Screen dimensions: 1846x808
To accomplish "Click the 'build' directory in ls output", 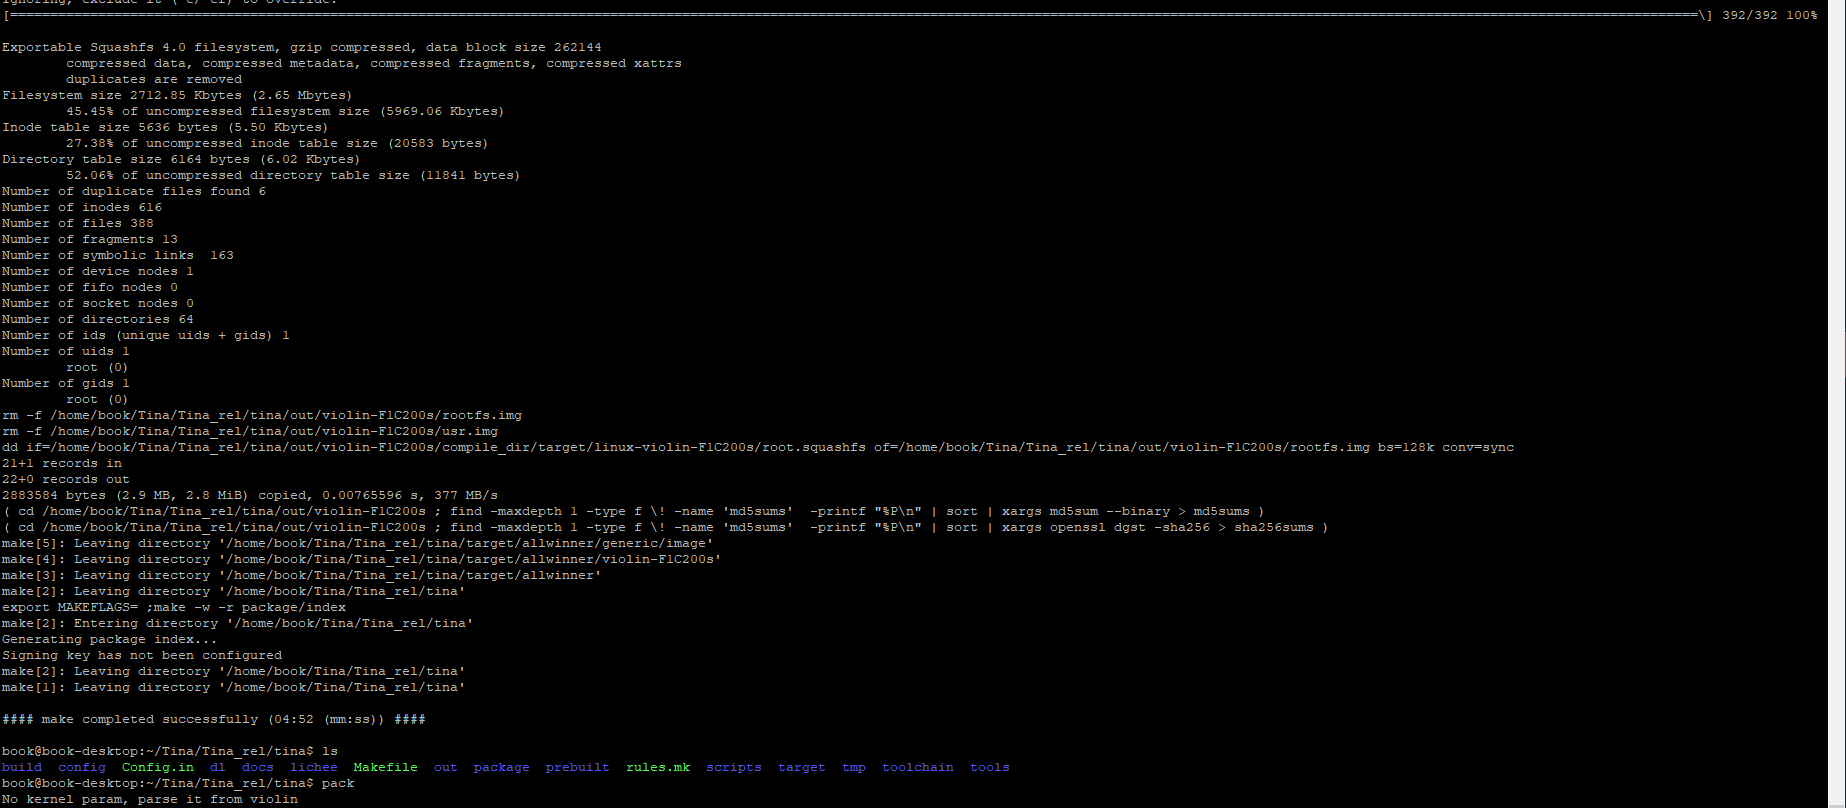I will coord(22,767).
